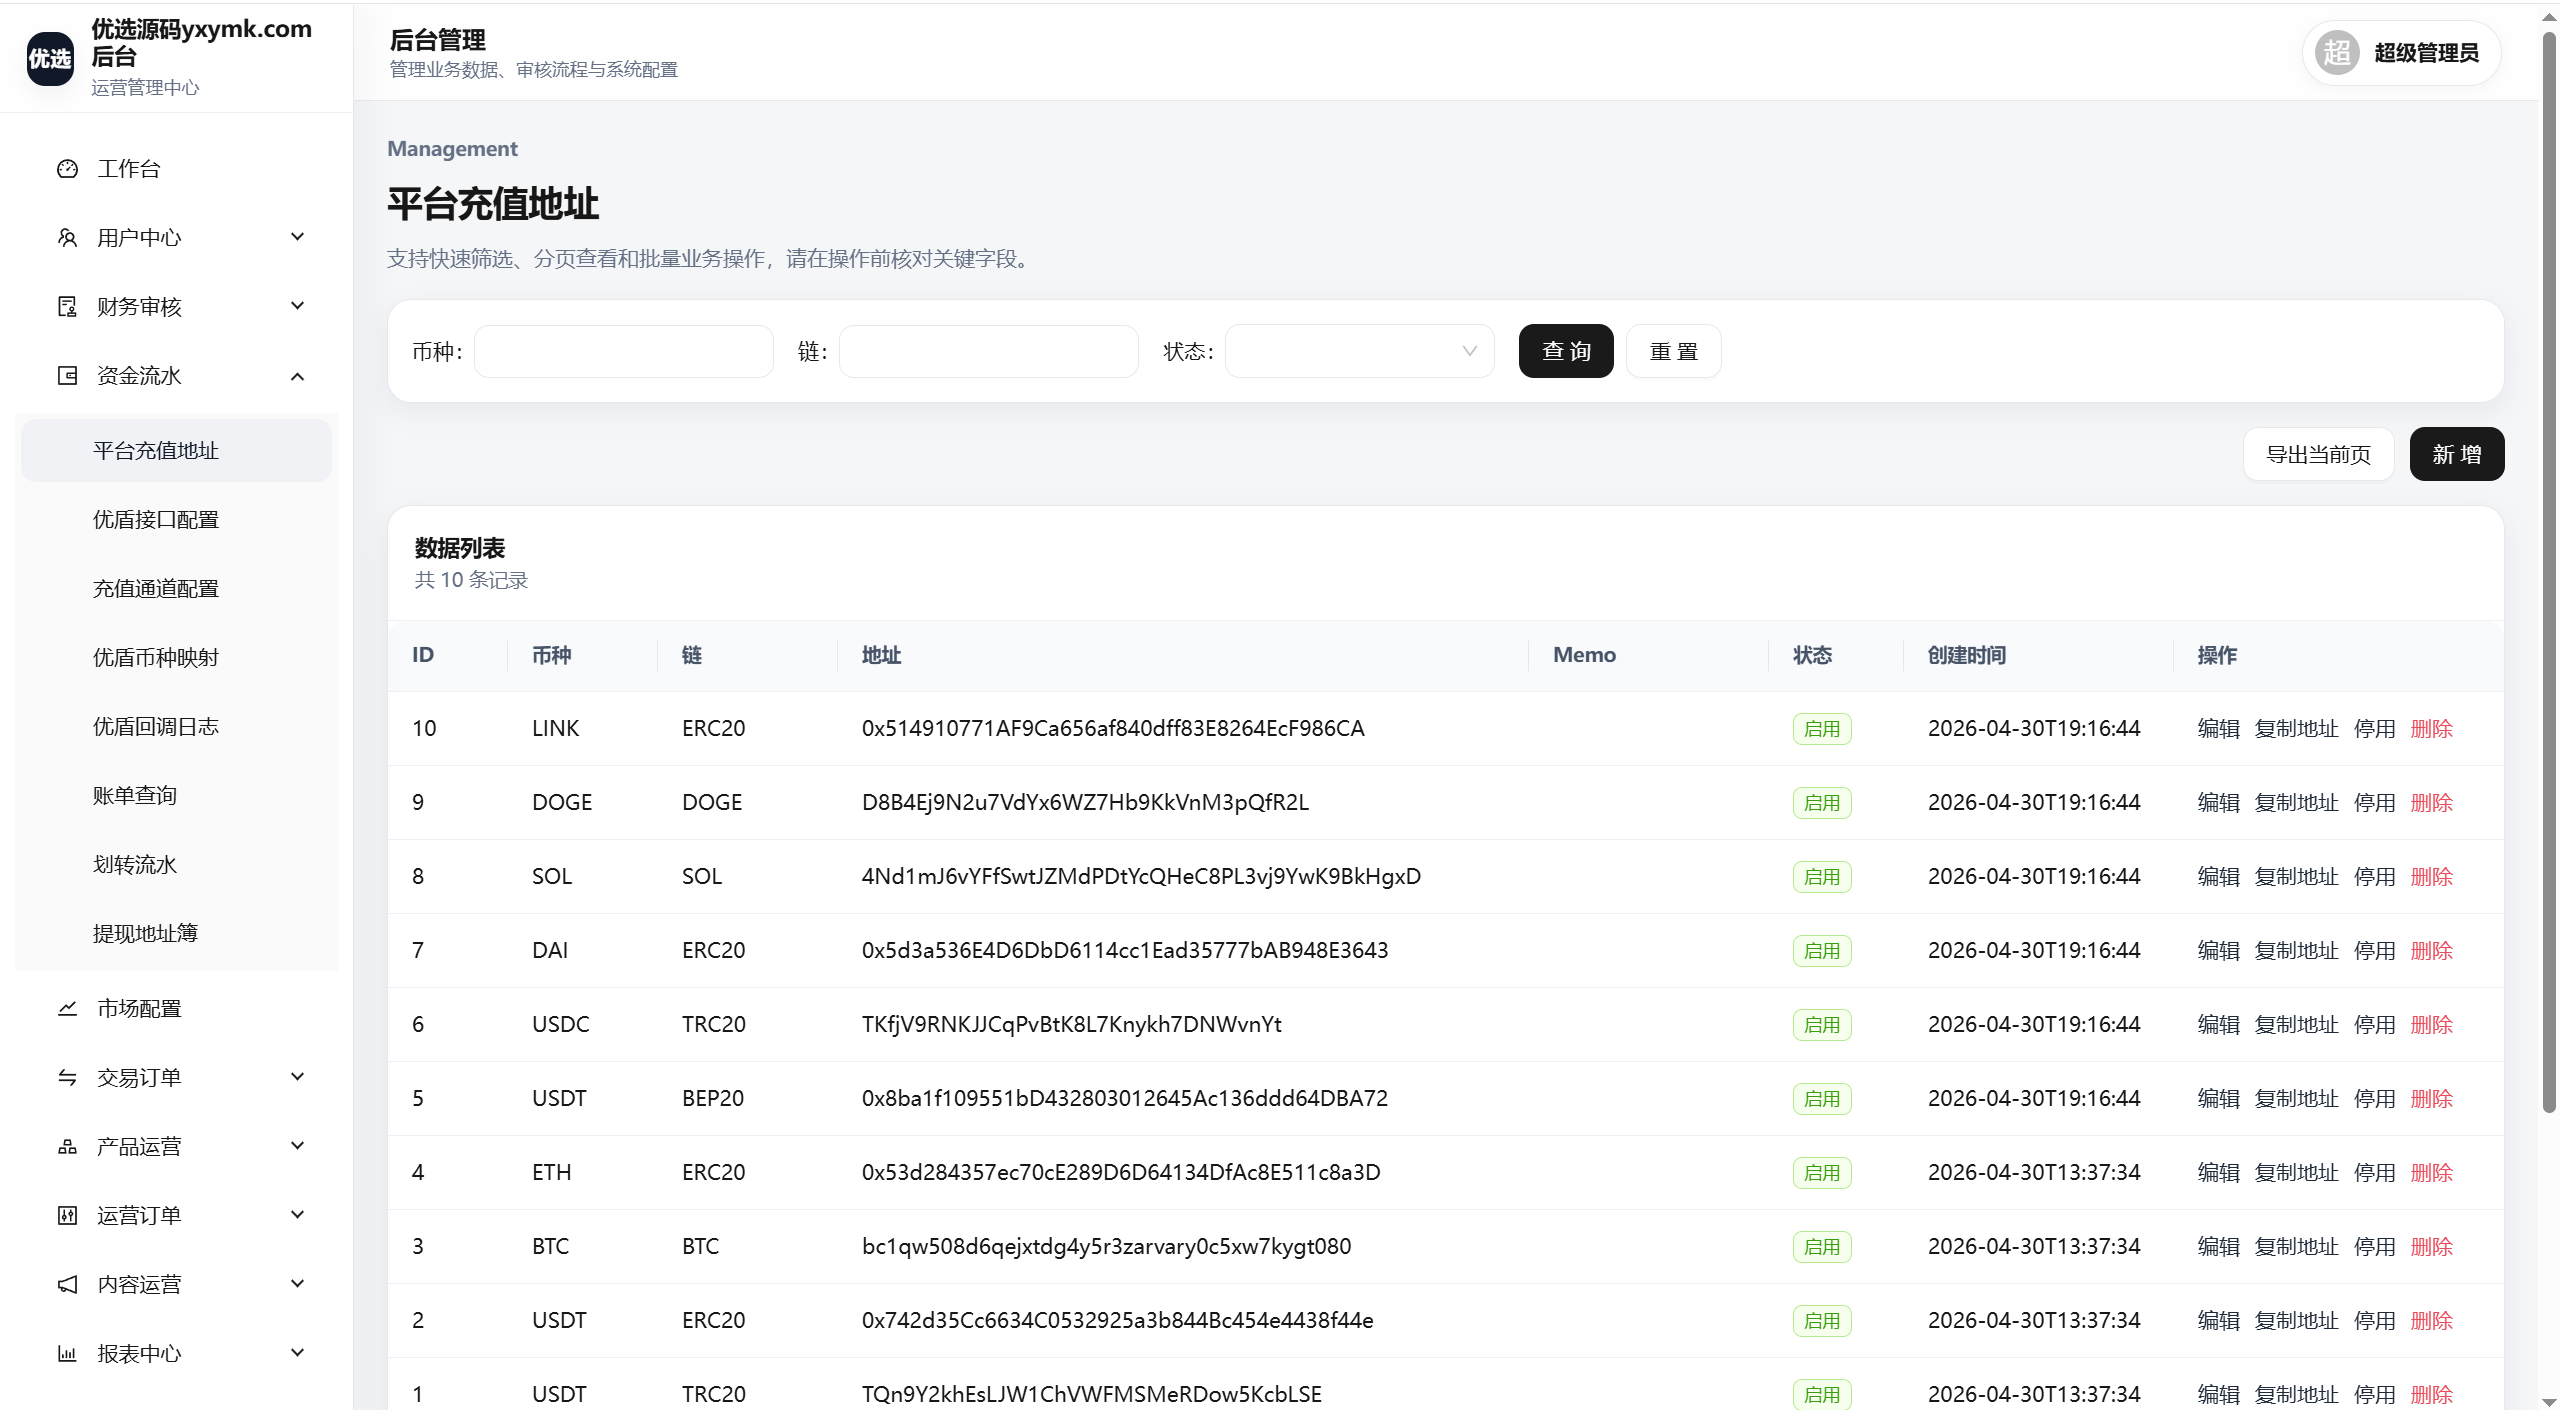
Task: Click the 超级管理员 user name
Action: (x=2426, y=53)
